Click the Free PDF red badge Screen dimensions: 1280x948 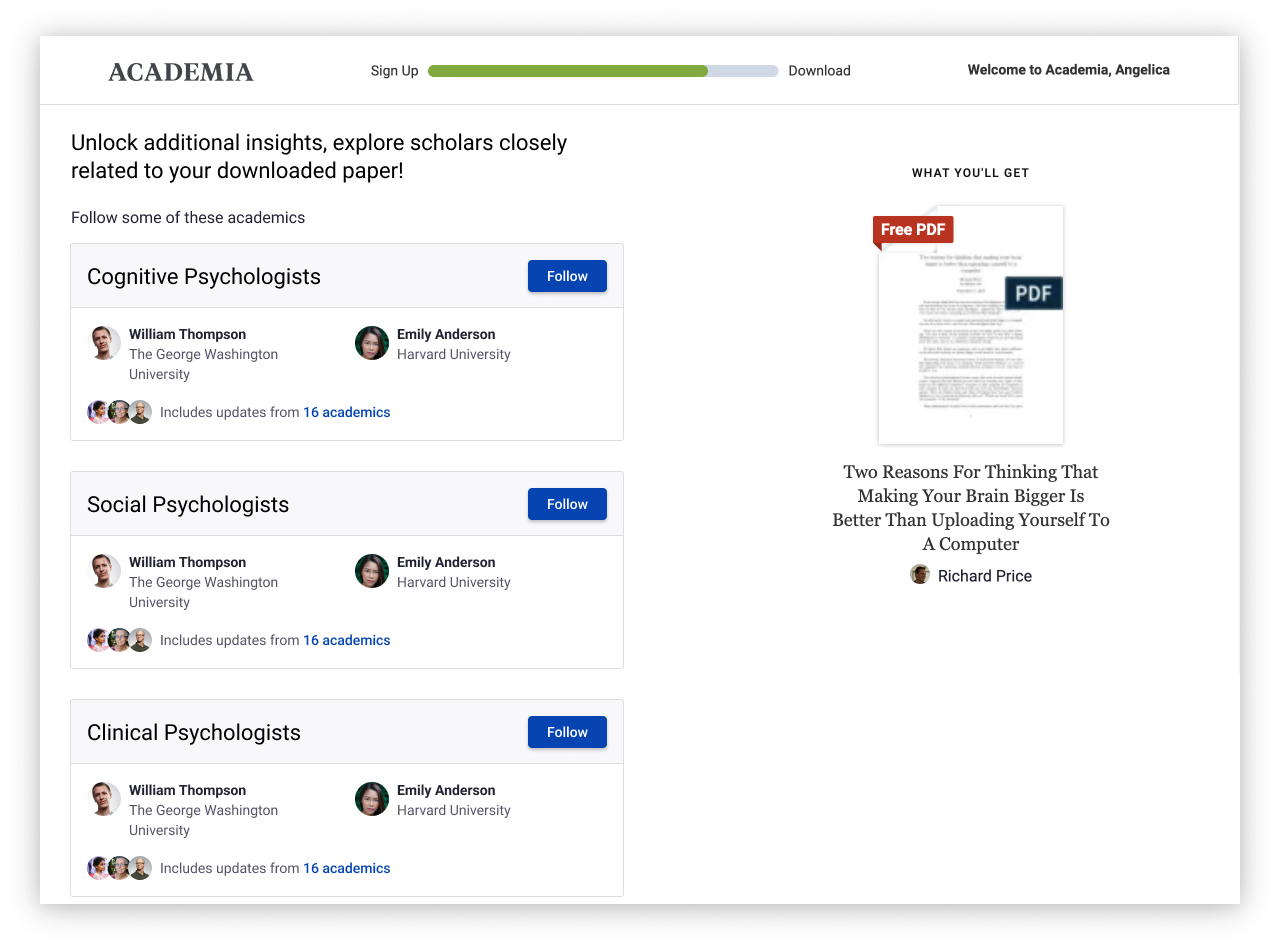click(913, 230)
